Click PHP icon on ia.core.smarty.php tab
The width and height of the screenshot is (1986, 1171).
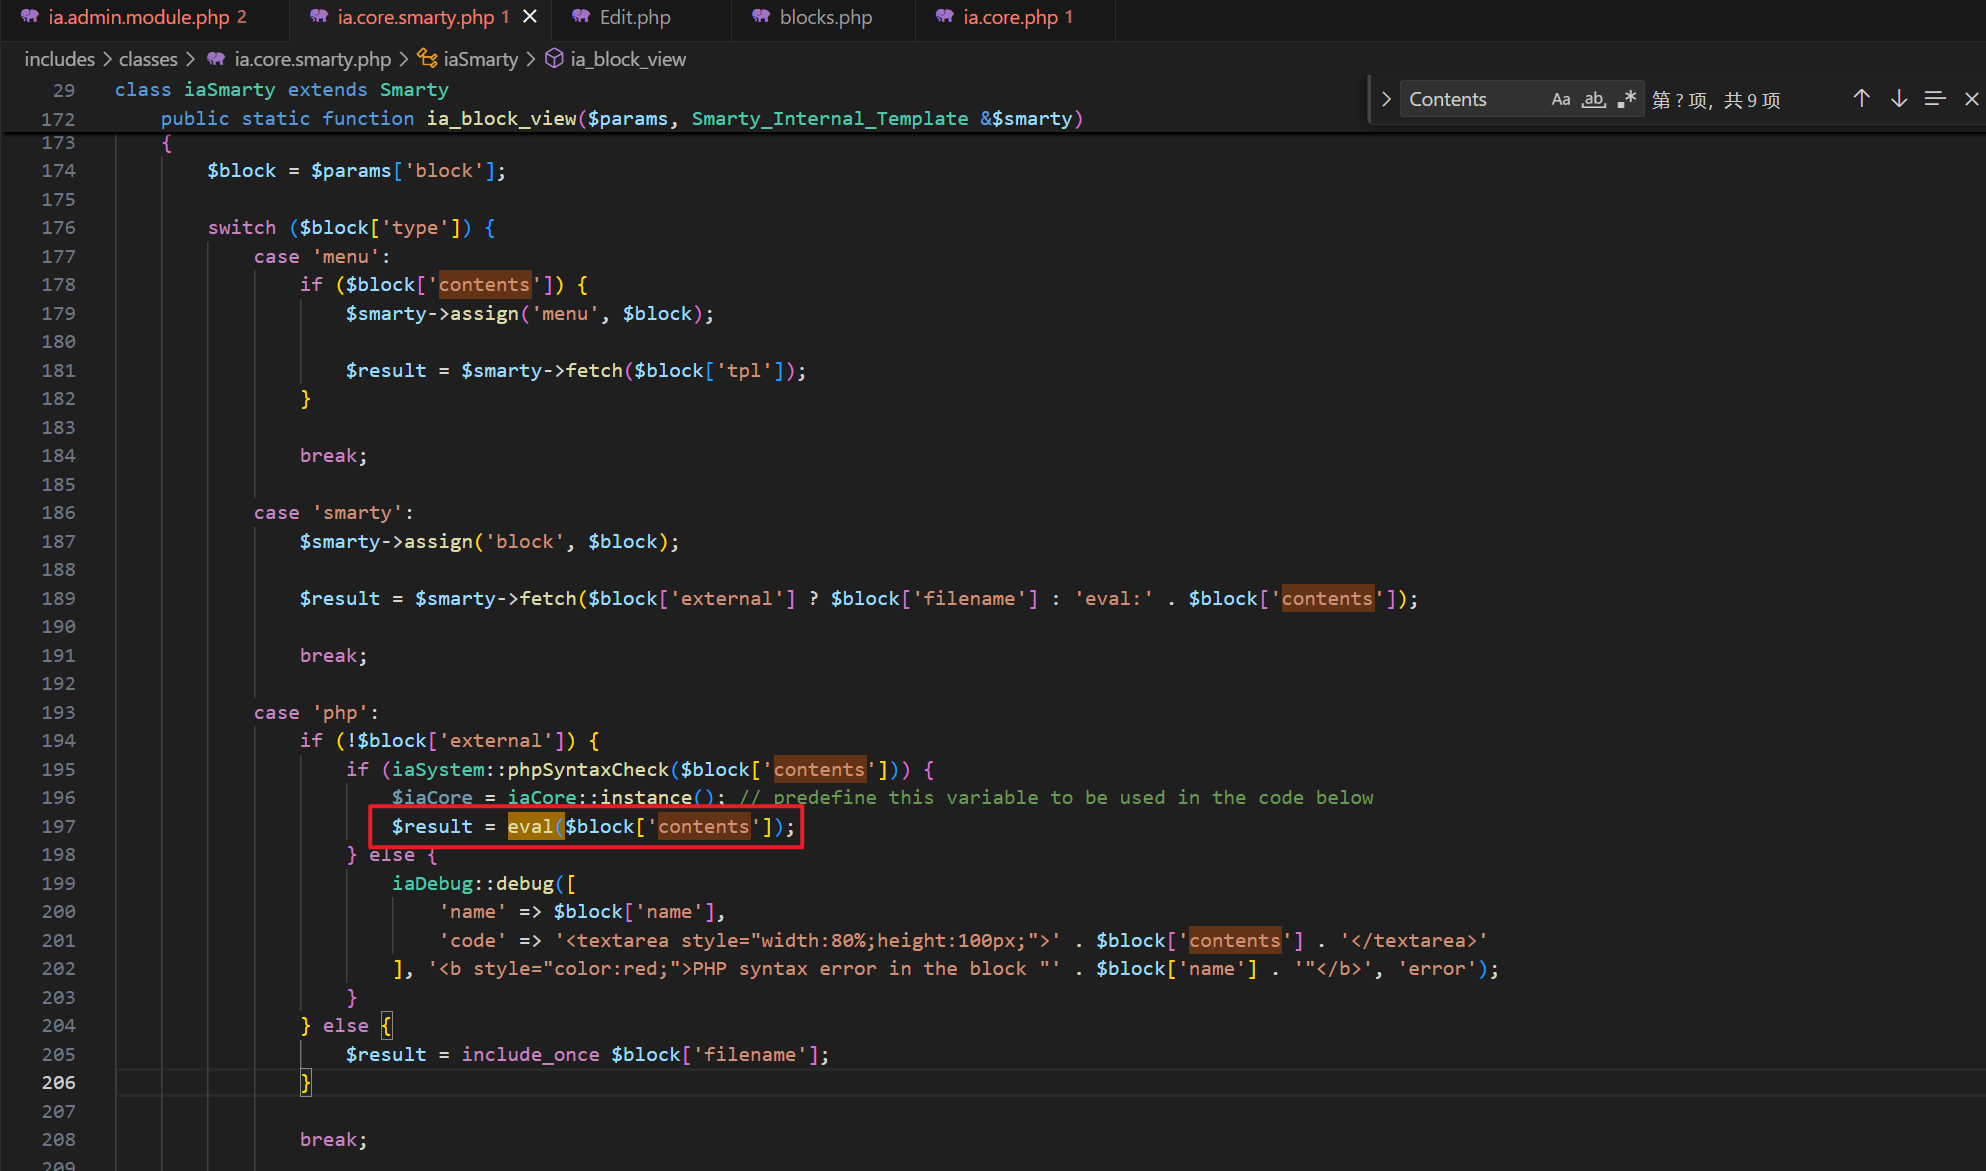click(319, 17)
